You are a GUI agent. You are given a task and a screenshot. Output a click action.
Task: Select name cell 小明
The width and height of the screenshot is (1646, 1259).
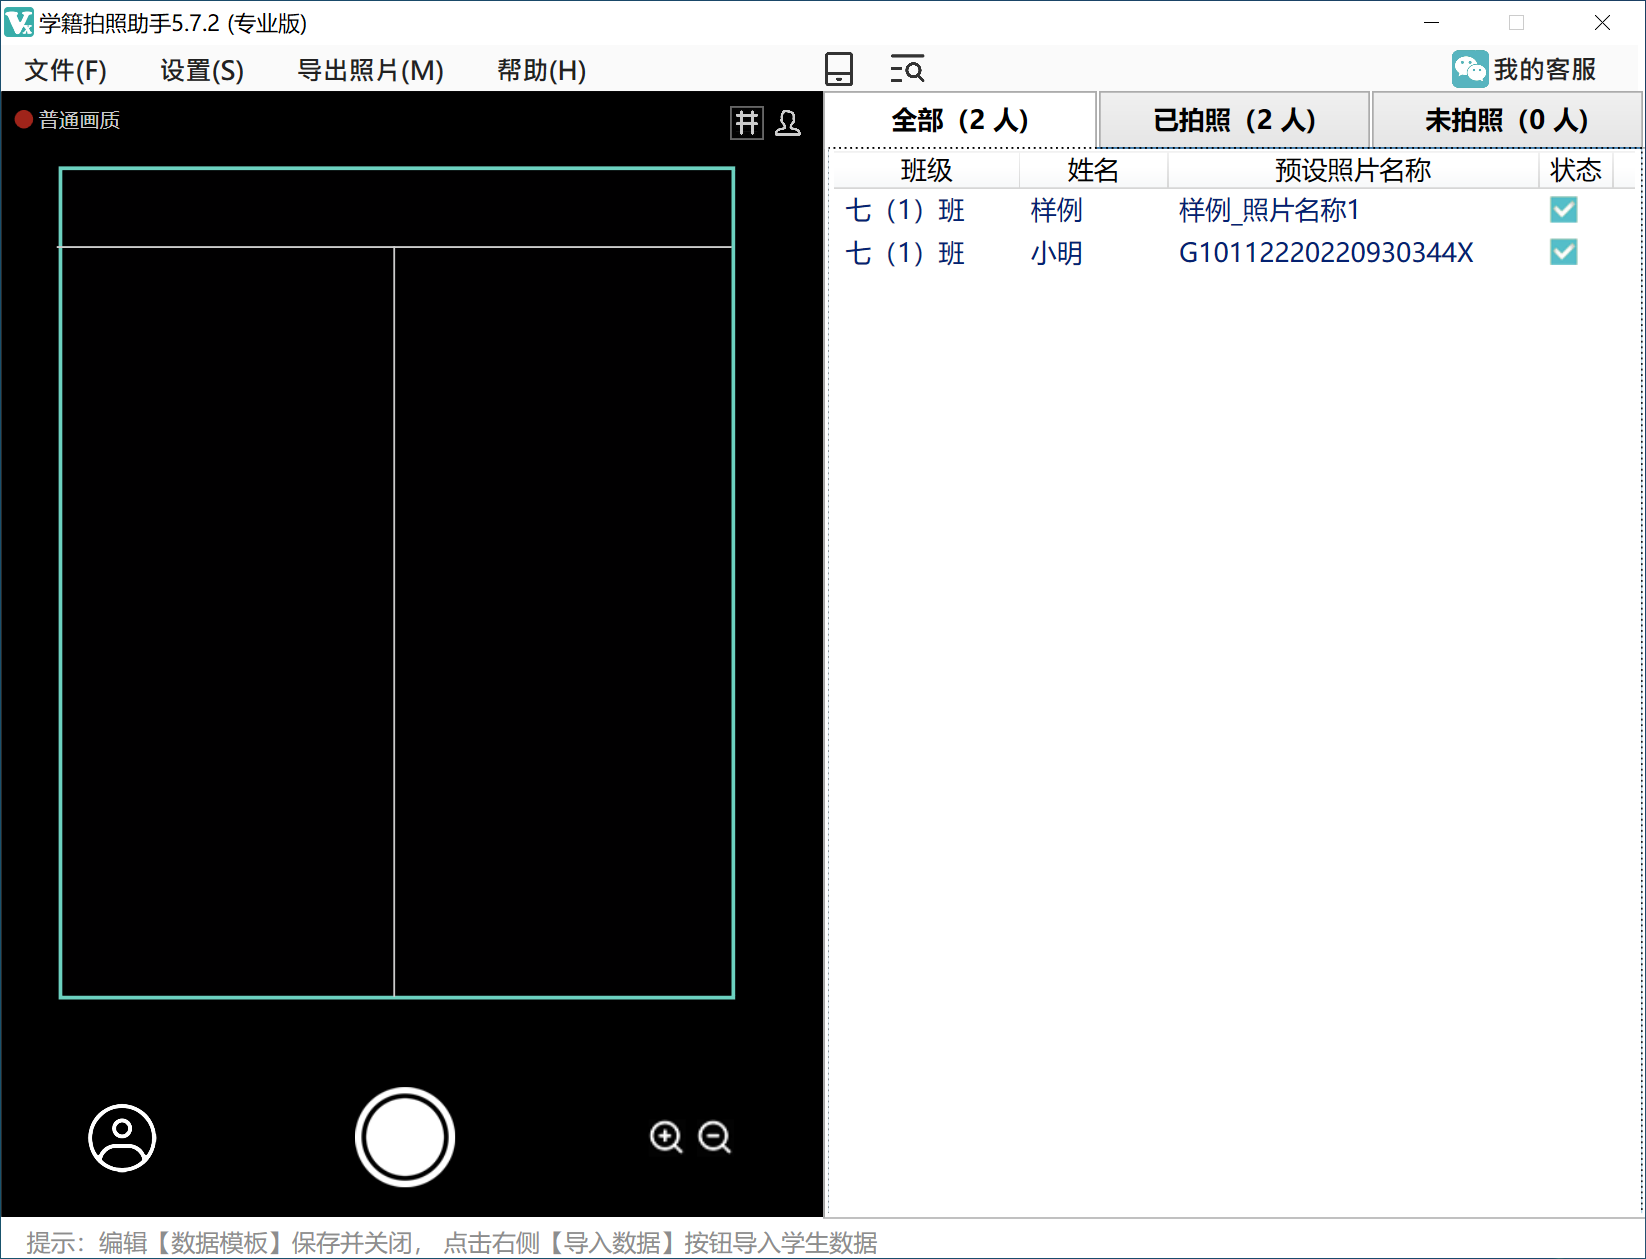[x=1057, y=253]
